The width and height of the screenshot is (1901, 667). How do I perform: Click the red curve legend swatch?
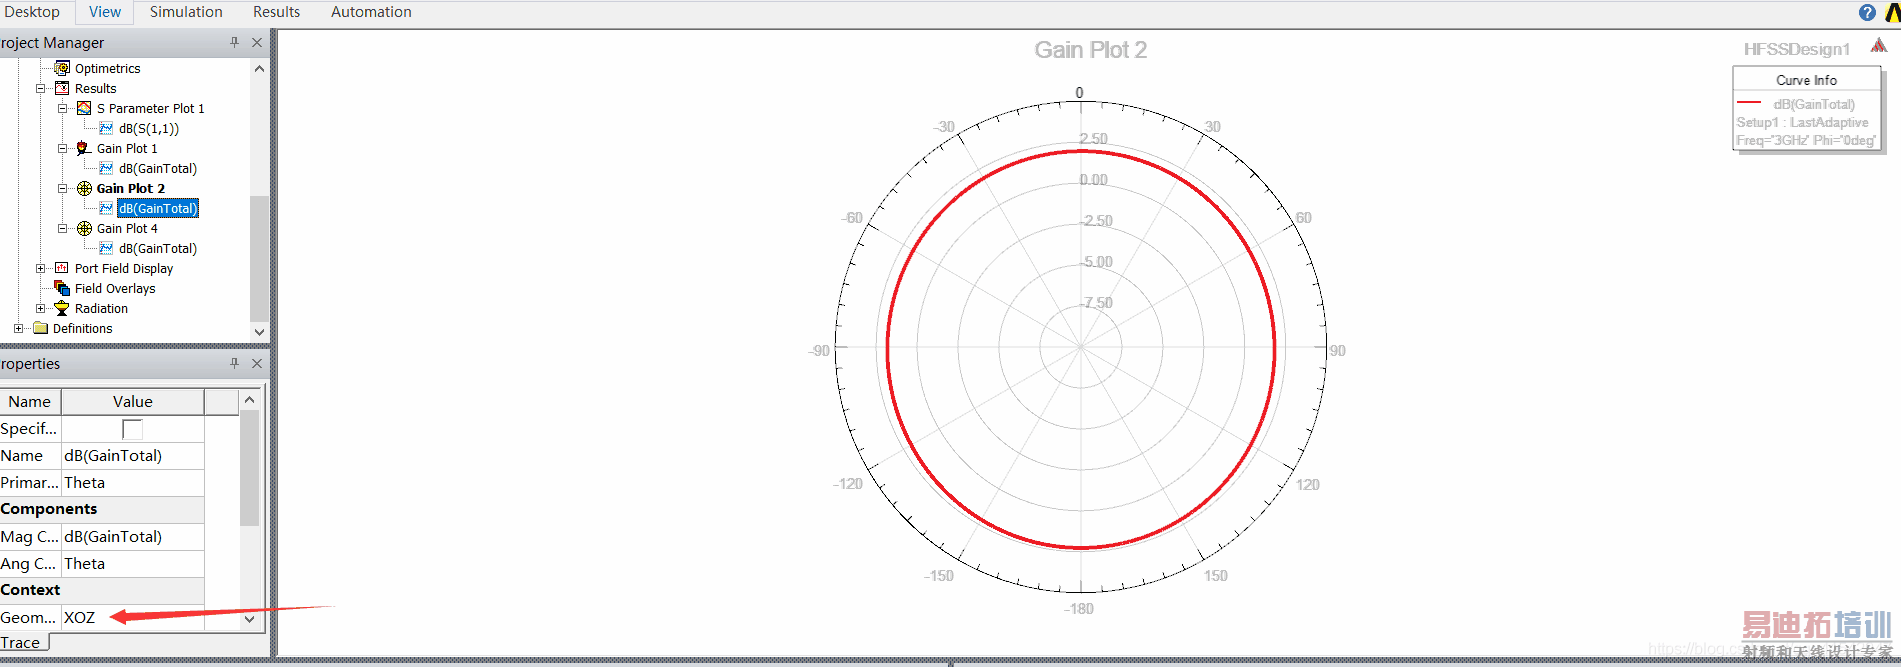(x=1749, y=103)
